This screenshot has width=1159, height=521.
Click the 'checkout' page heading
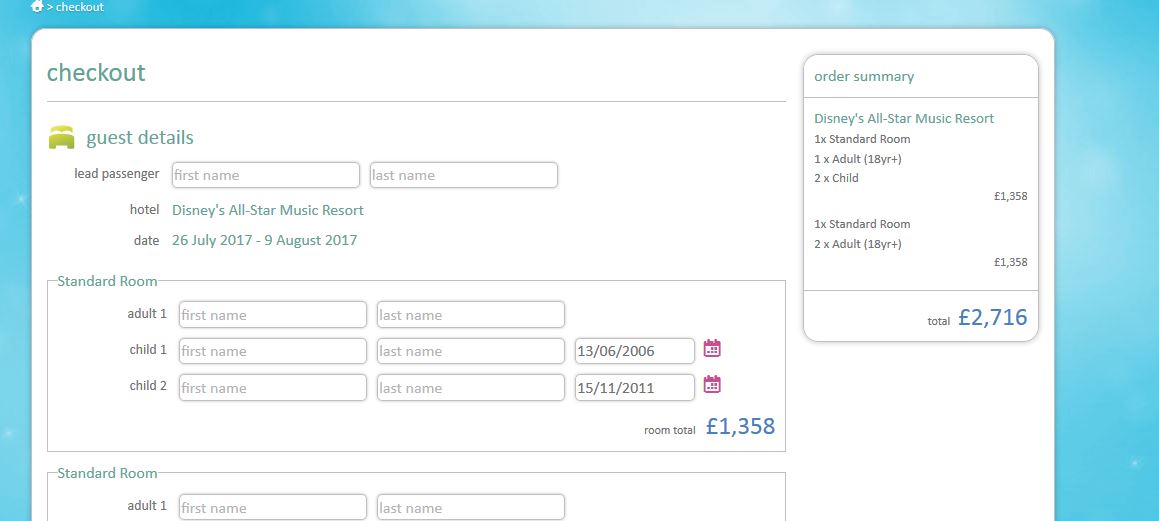coord(96,72)
